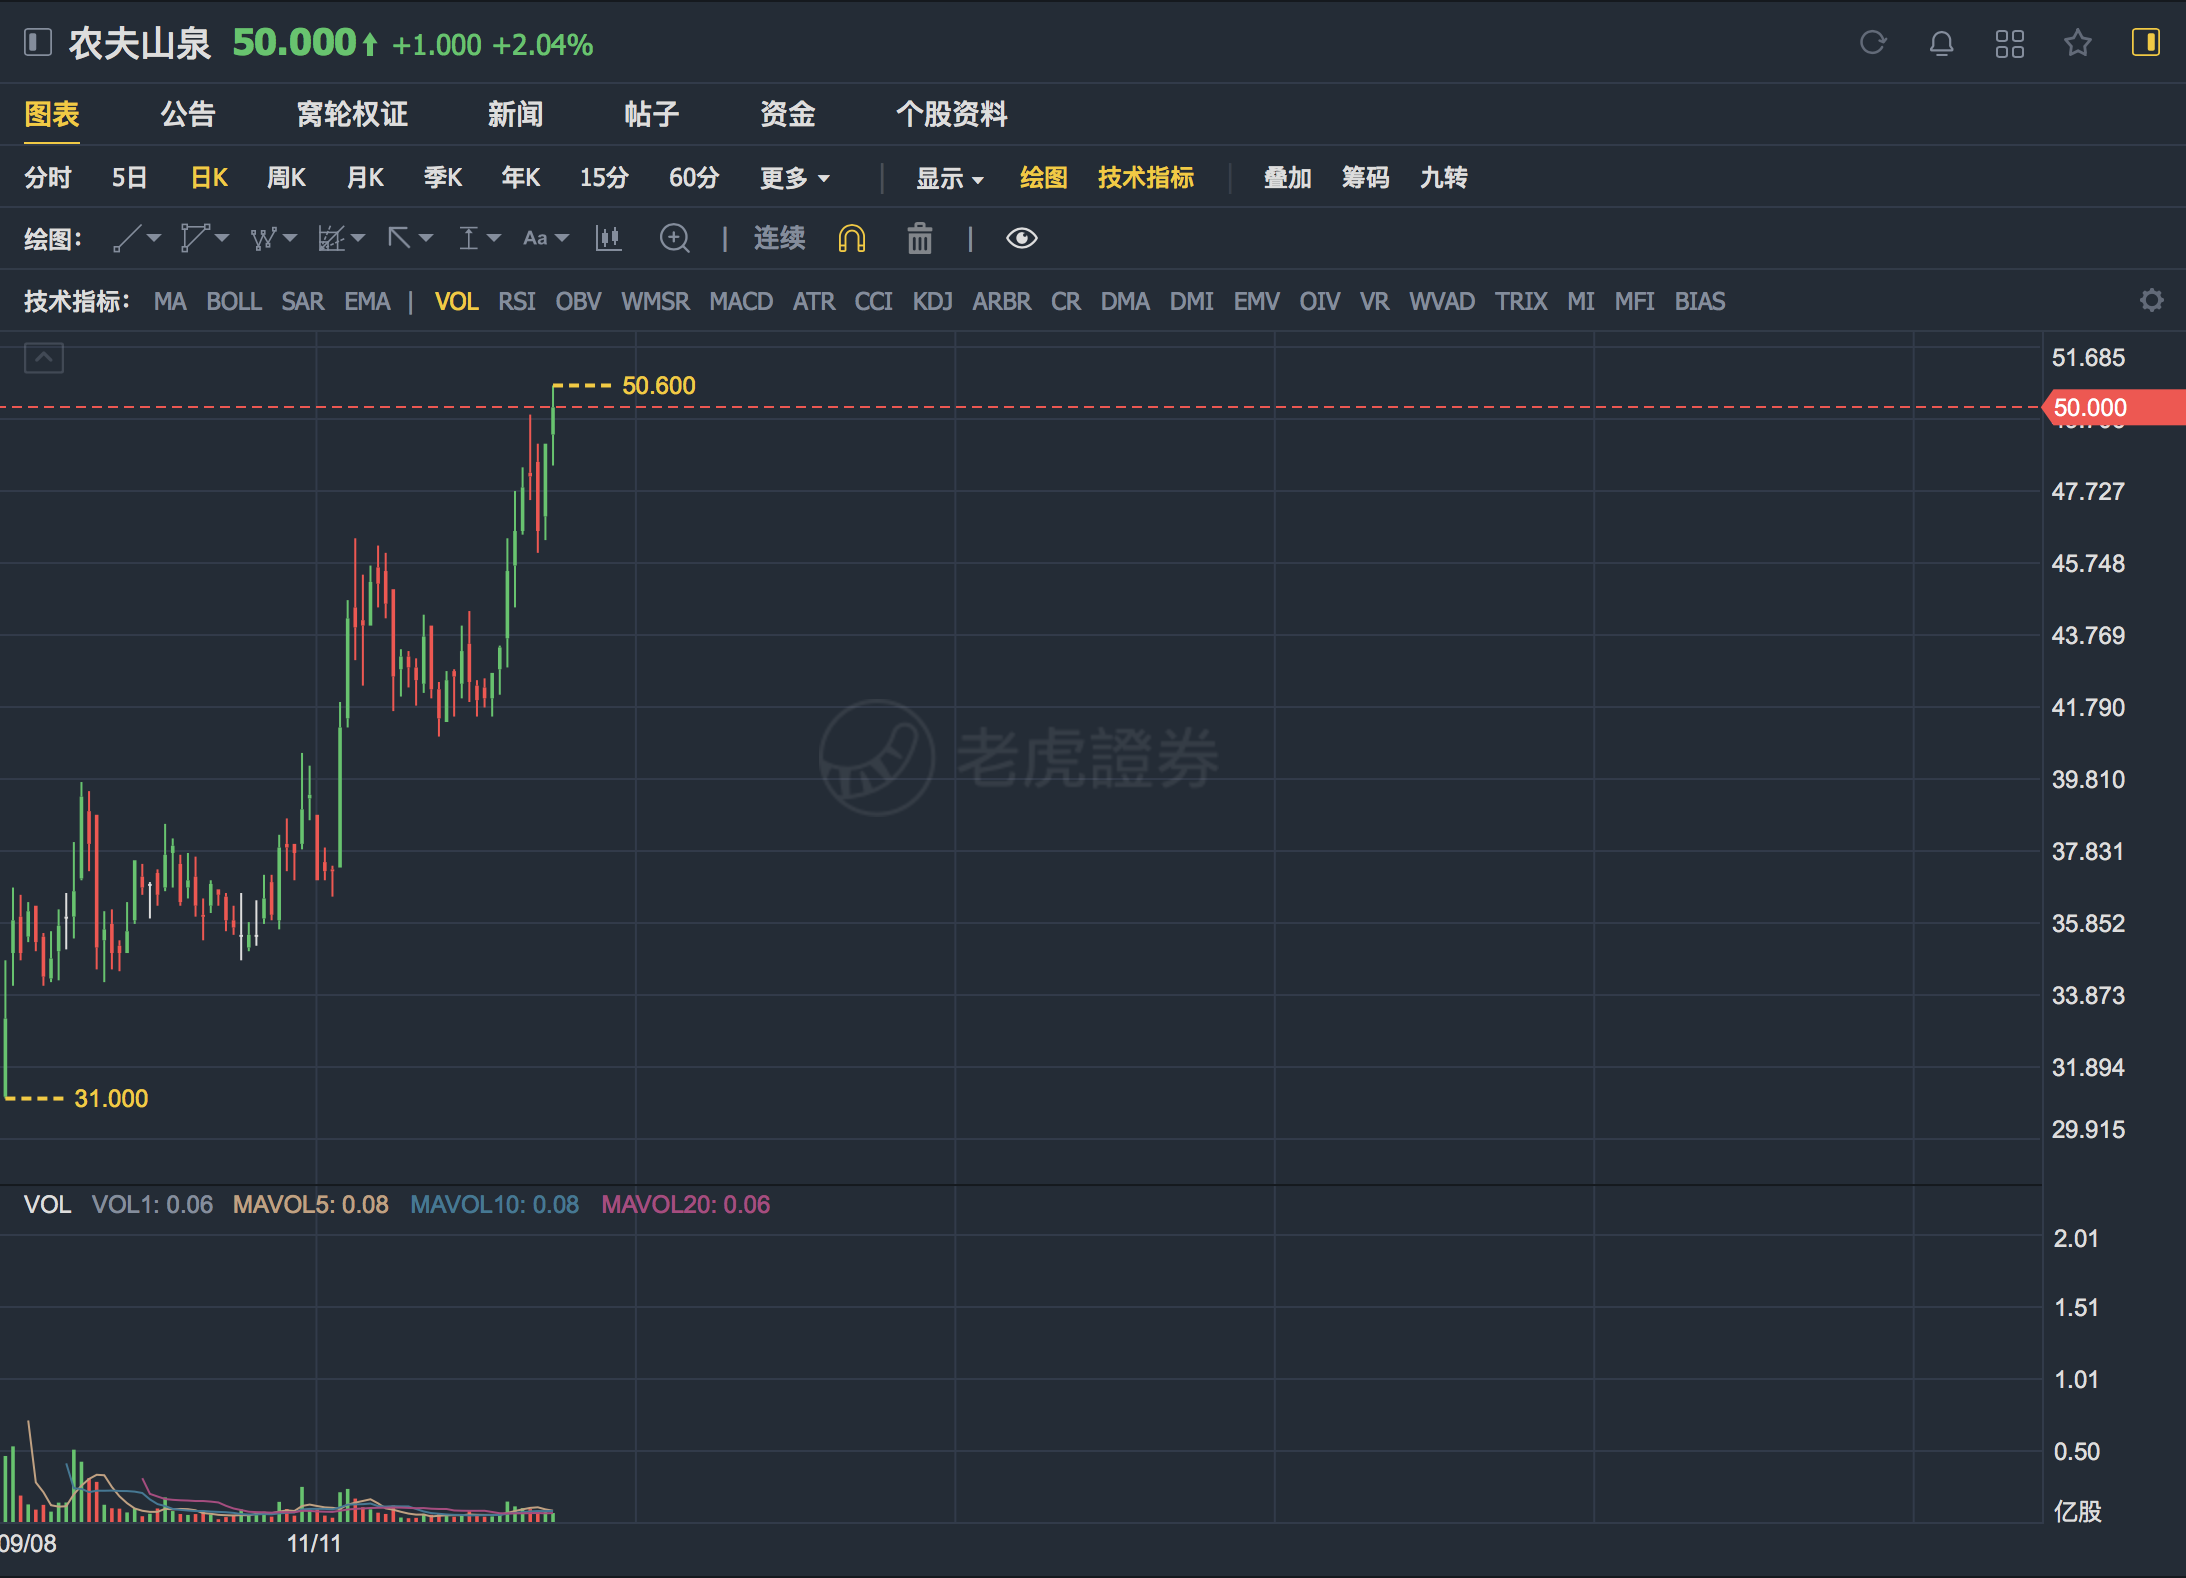The image size is (2186, 1578).
Task: Switch to 图表 tab
Action: [x=52, y=114]
